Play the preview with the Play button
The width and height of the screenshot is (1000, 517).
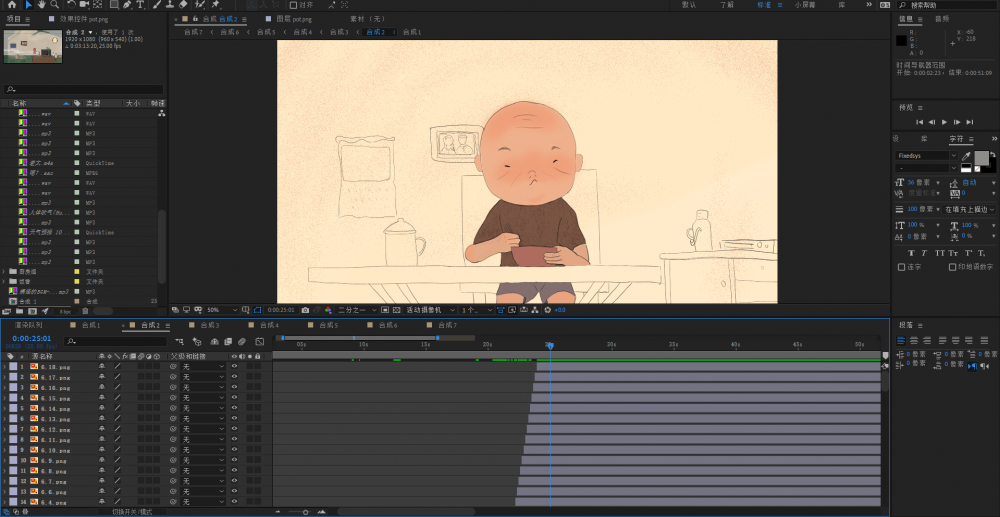point(945,122)
